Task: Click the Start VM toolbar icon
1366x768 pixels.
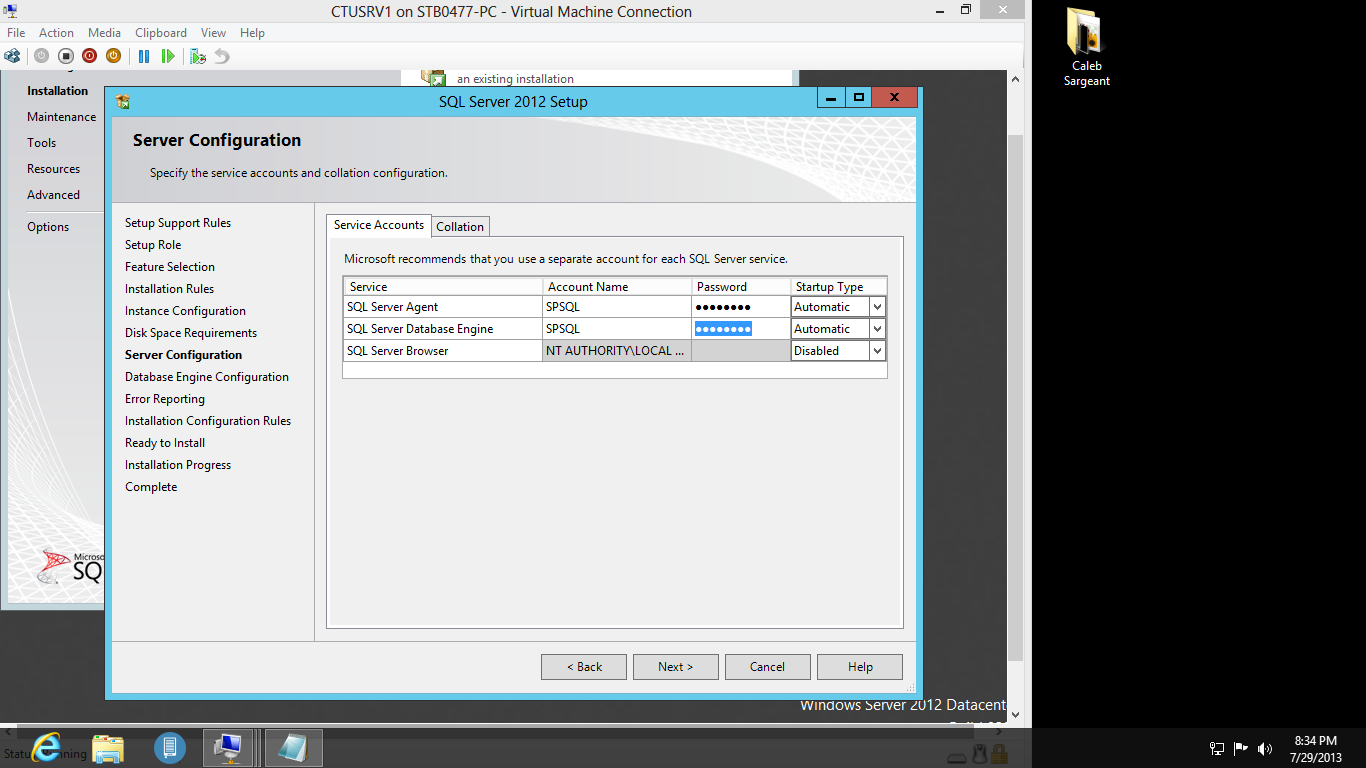Action: (41, 56)
